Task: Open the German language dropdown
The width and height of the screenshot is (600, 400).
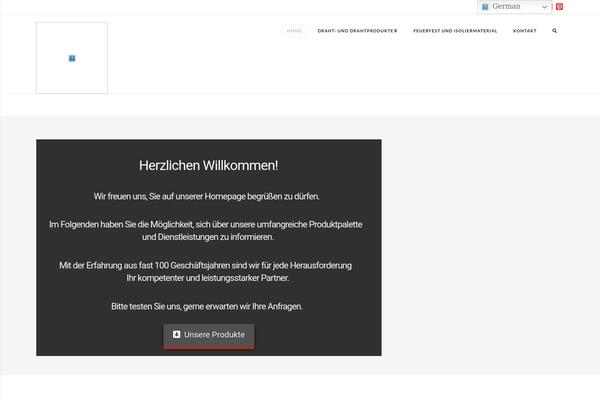Action: coord(515,7)
